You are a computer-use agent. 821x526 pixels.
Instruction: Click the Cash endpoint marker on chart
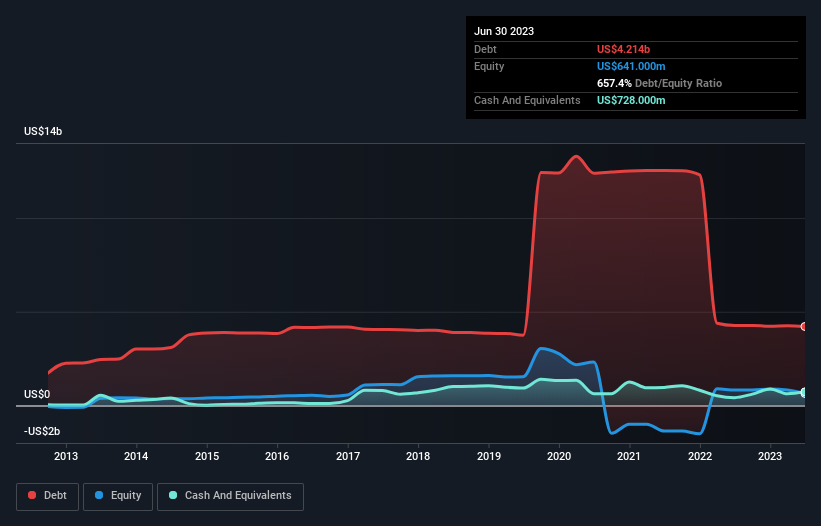click(804, 393)
